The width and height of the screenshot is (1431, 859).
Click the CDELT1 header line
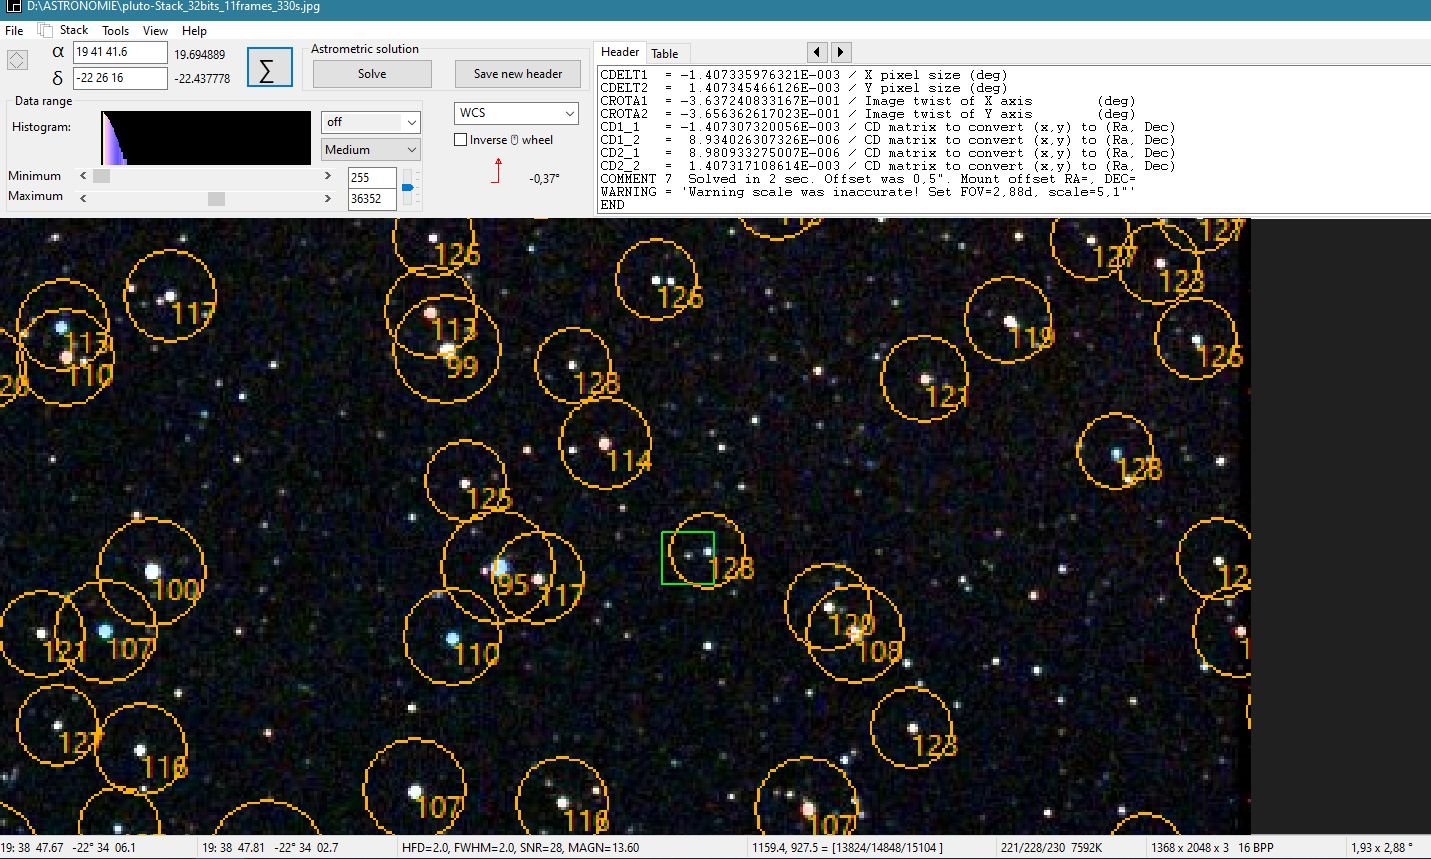[x=804, y=75]
